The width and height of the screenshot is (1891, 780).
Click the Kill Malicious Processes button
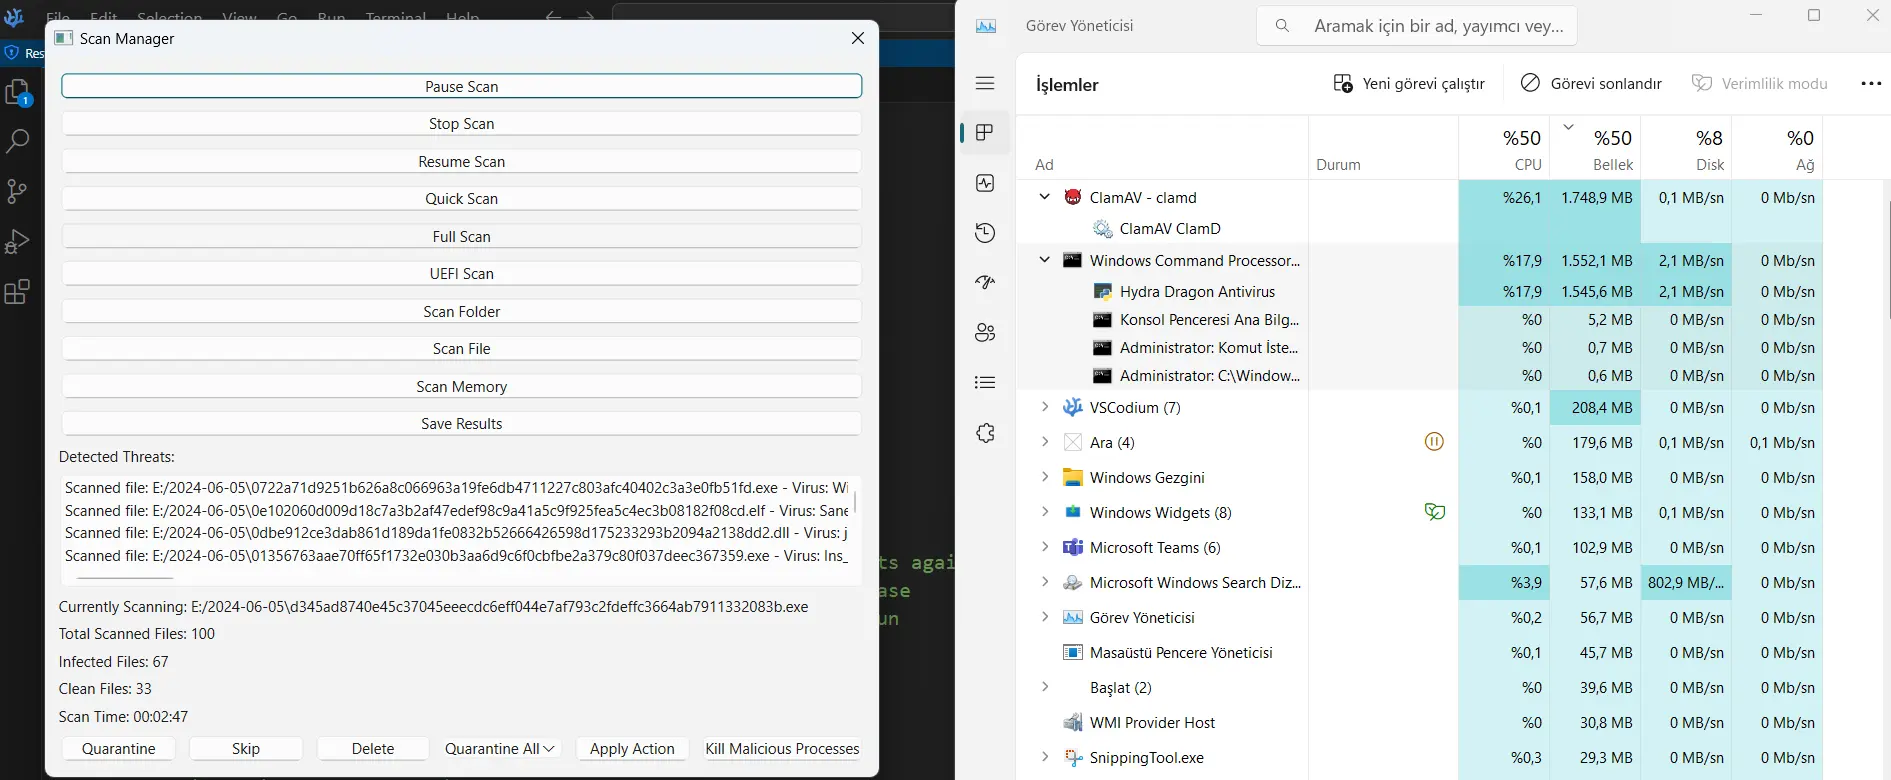782,748
